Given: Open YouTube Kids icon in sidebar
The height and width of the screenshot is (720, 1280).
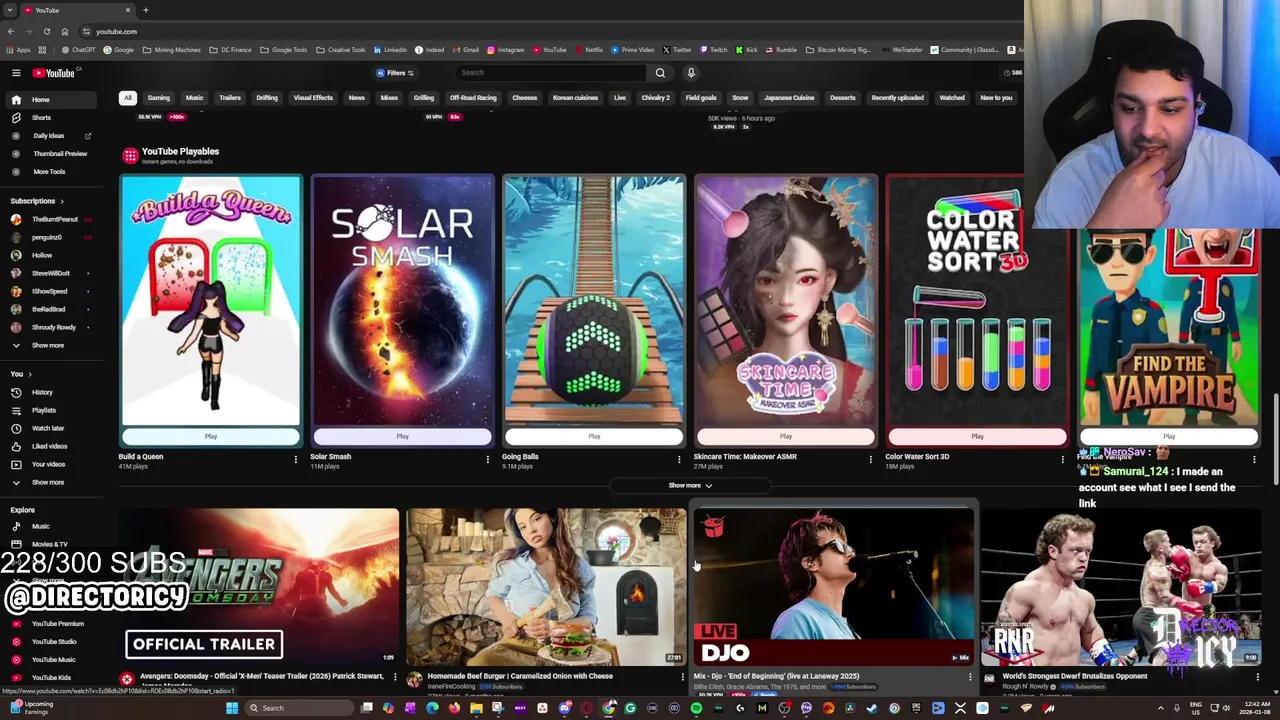Looking at the screenshot, I should (16, 678).
